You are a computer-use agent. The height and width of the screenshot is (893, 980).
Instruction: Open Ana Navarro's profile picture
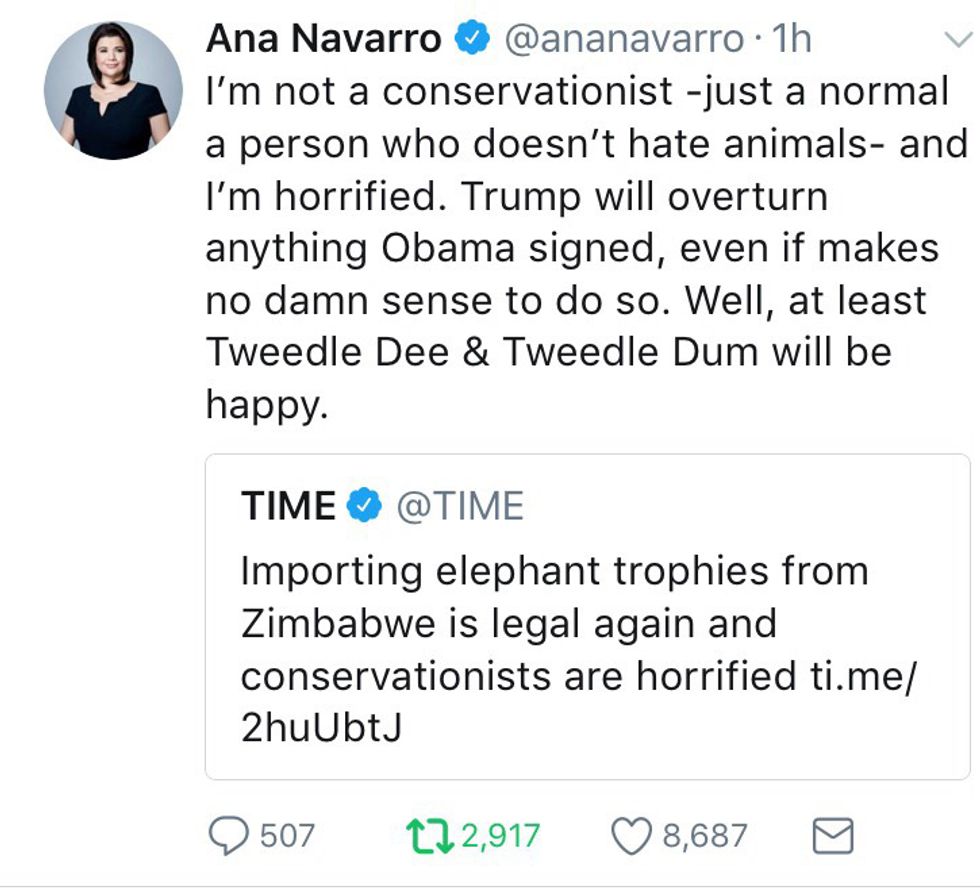[114, 90]
